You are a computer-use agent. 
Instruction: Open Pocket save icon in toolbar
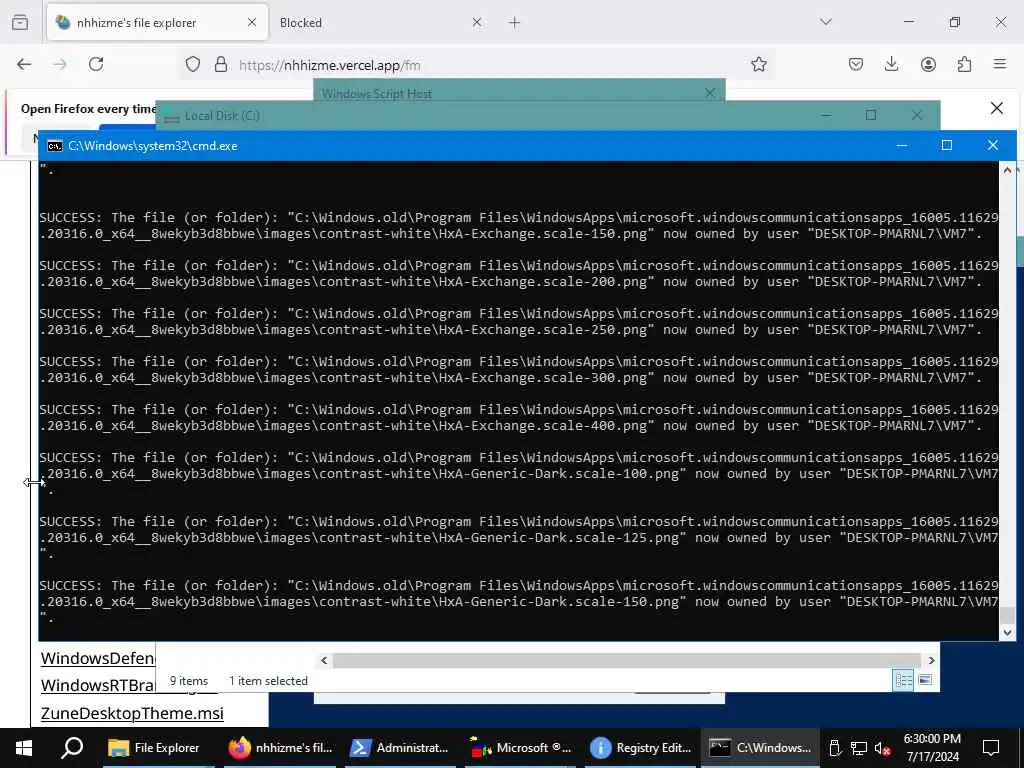click(x=856, y=64)
